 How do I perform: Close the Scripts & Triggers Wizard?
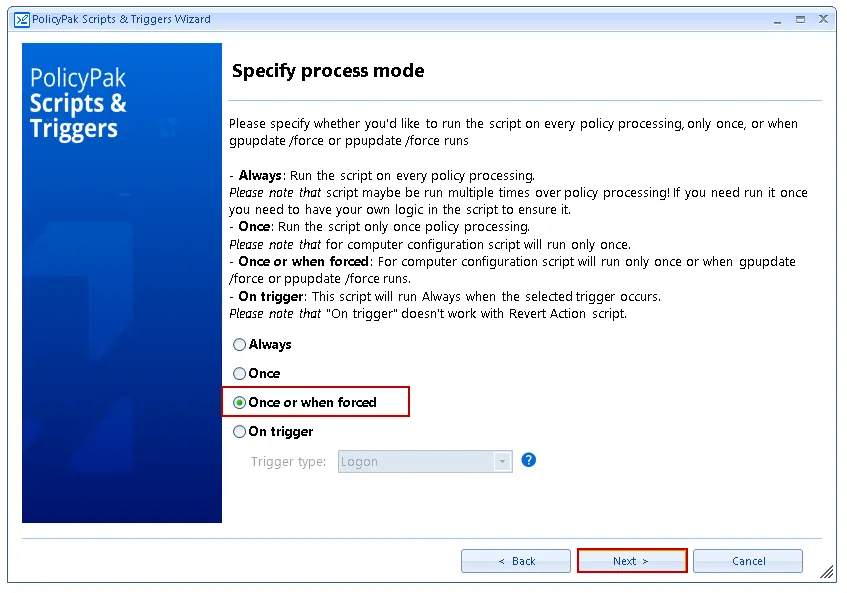pyautogui.click(x=823, y=19)
